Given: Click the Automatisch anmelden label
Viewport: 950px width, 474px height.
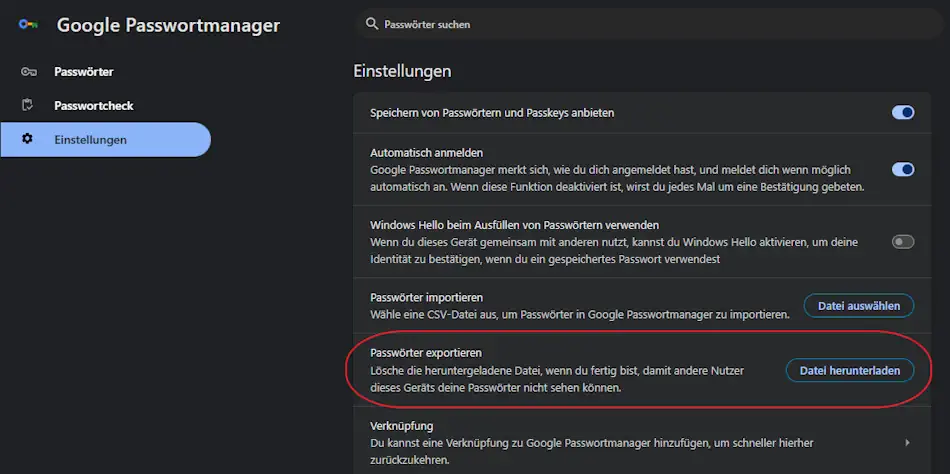Looking at the screenshot, I should [x=427, y=153].
